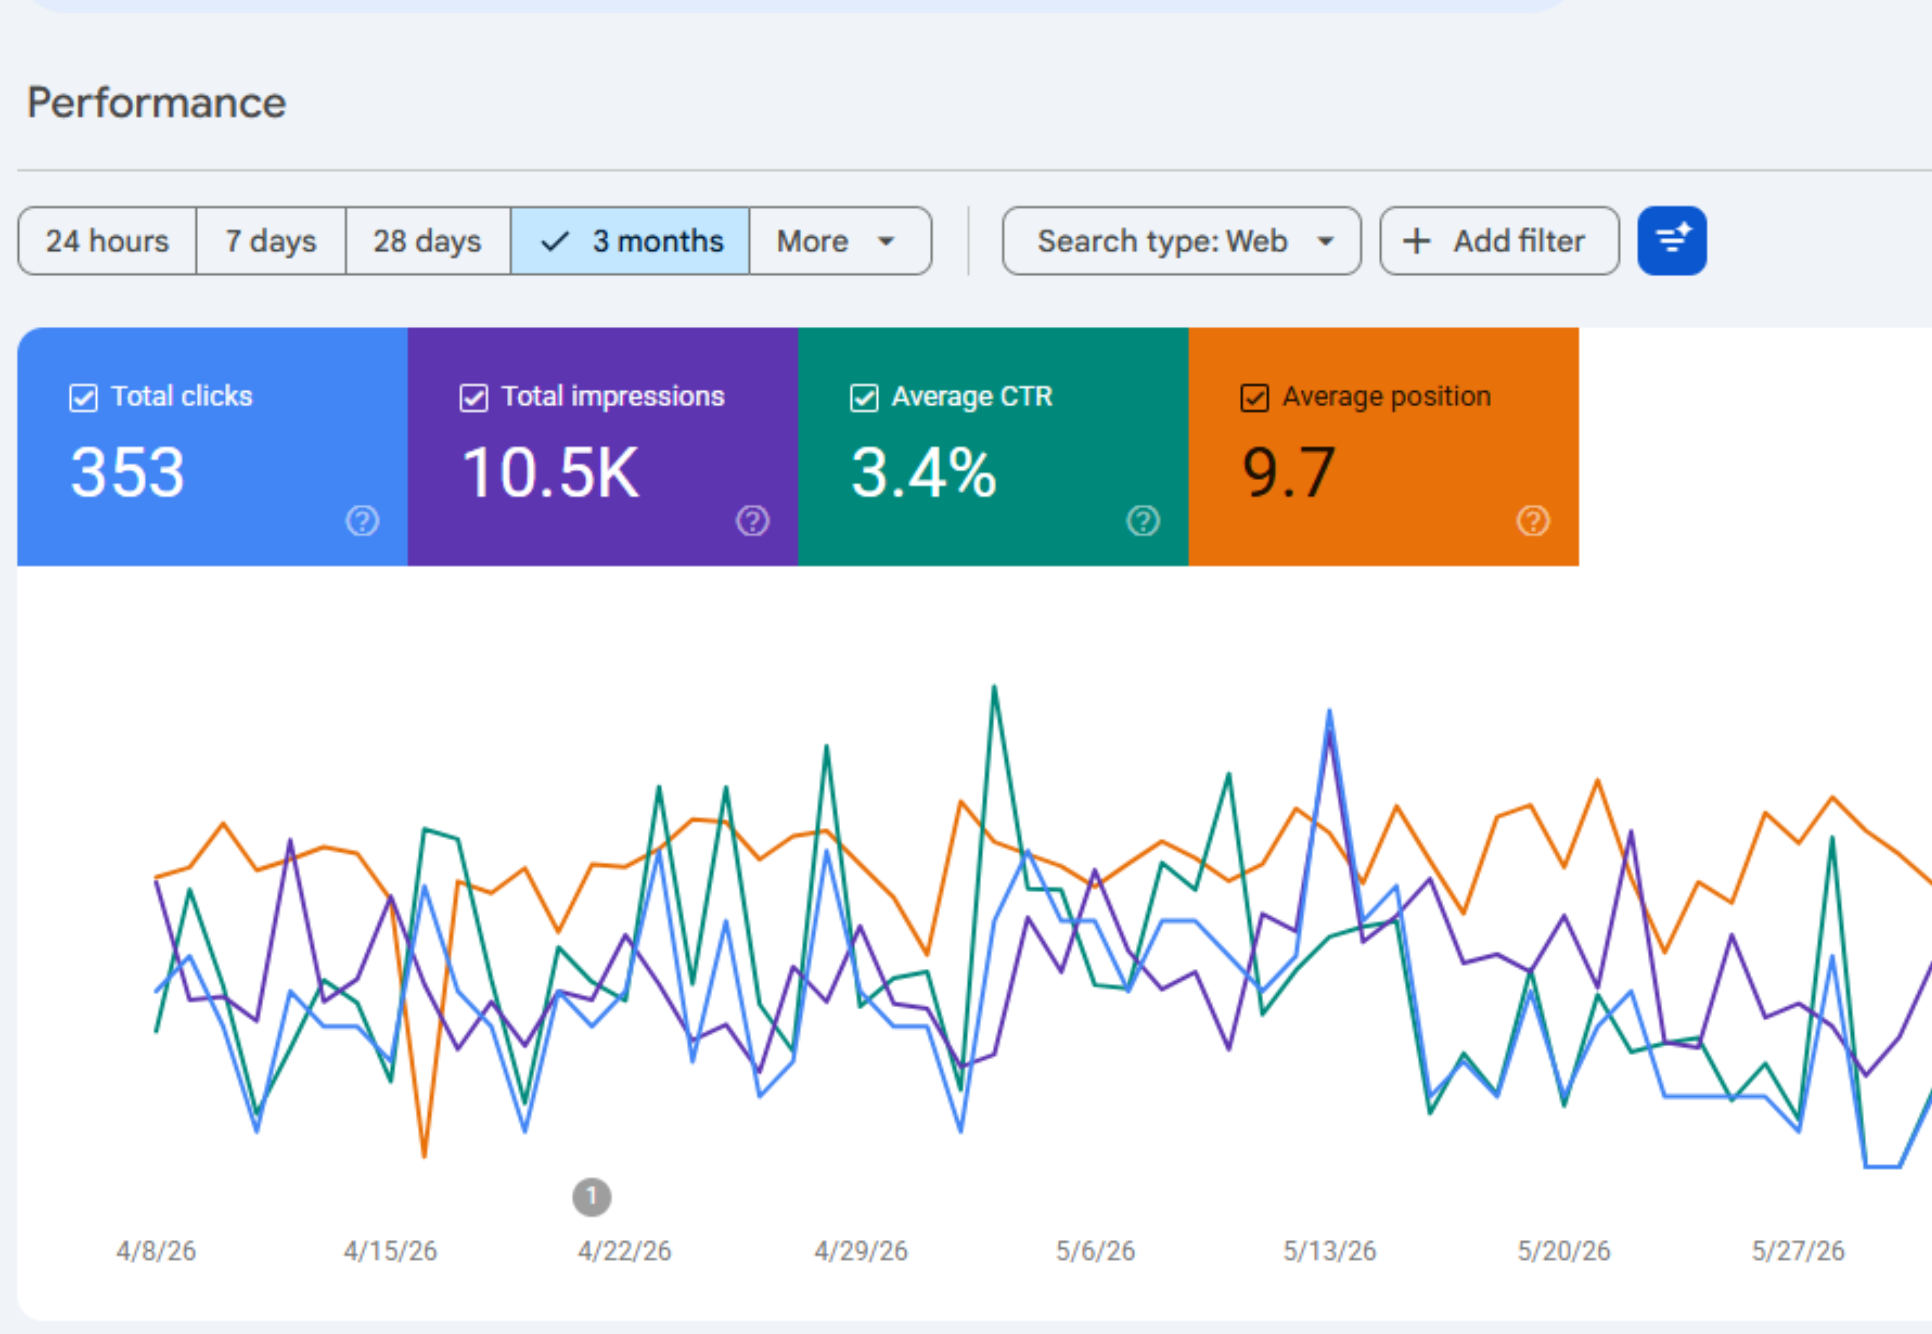The image size is (1932, 1334).
Task: Click the 10.5K impressions value
Action: 550,472
